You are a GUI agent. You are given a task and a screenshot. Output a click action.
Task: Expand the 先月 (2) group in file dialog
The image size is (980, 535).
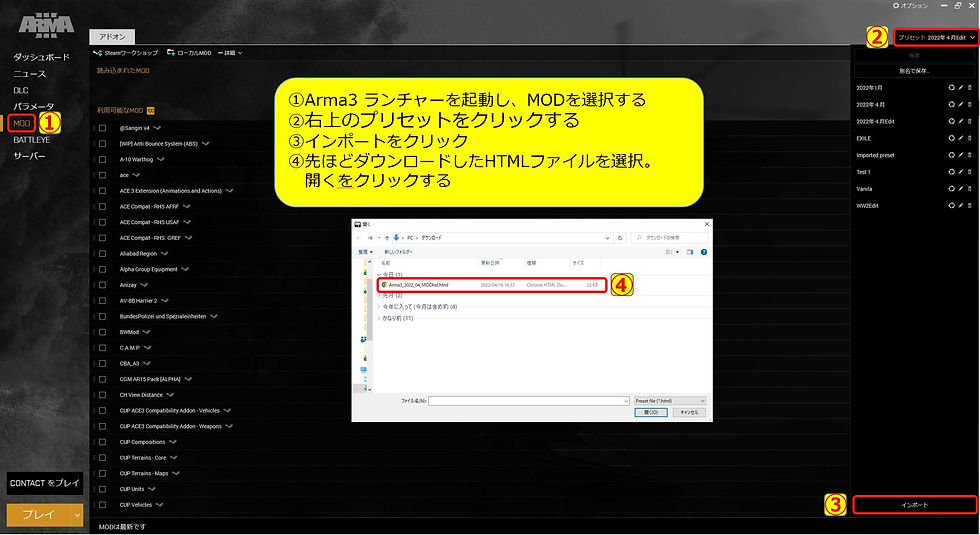379,296
